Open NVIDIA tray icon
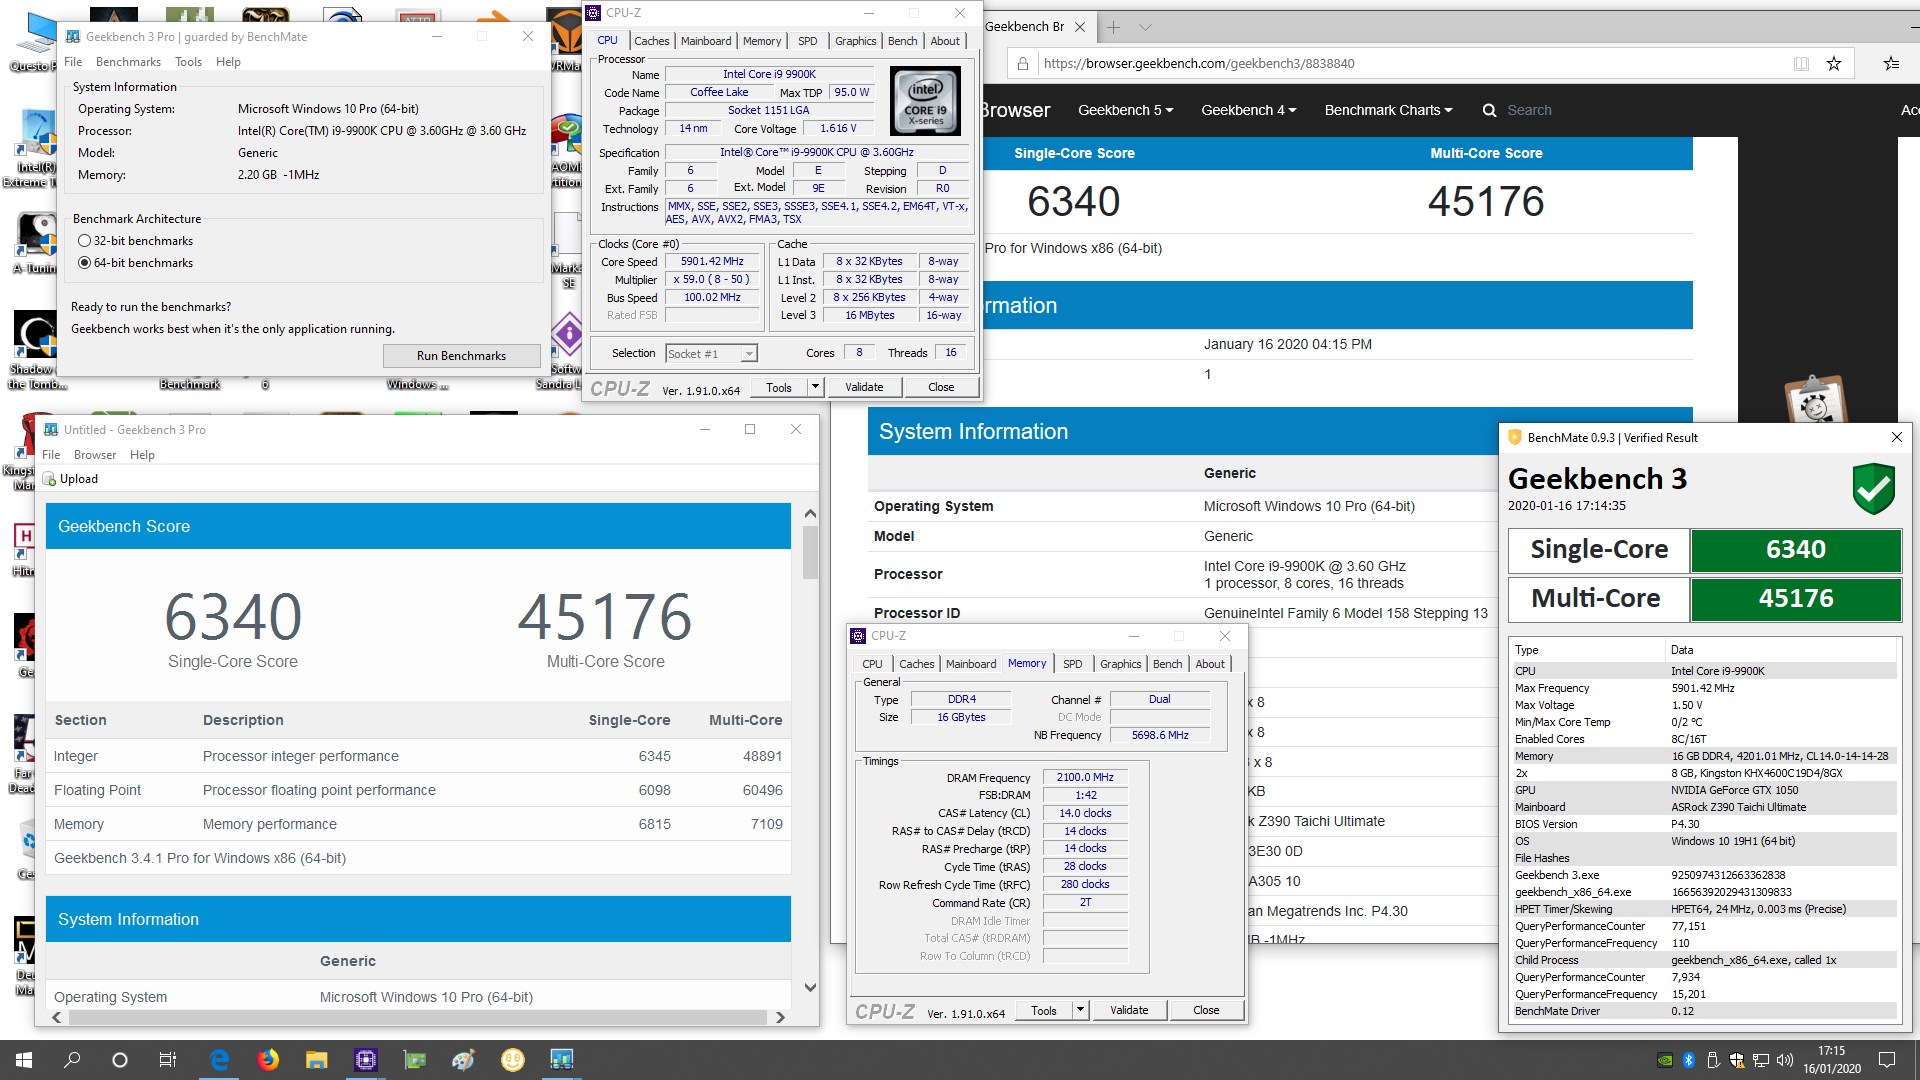Screen dimensions: 1920x1080 (1664, 1060)
